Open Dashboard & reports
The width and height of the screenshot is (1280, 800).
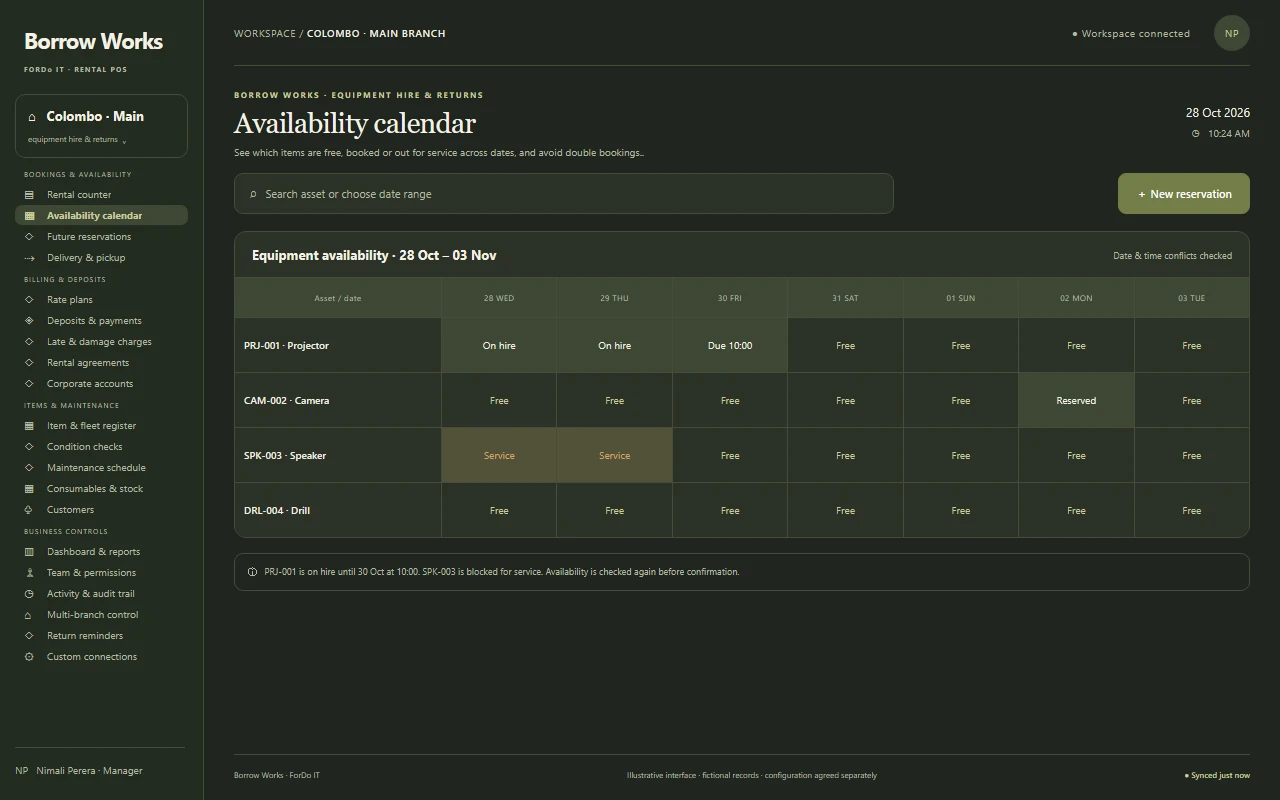pyautogui.click(x=101, y=552)
